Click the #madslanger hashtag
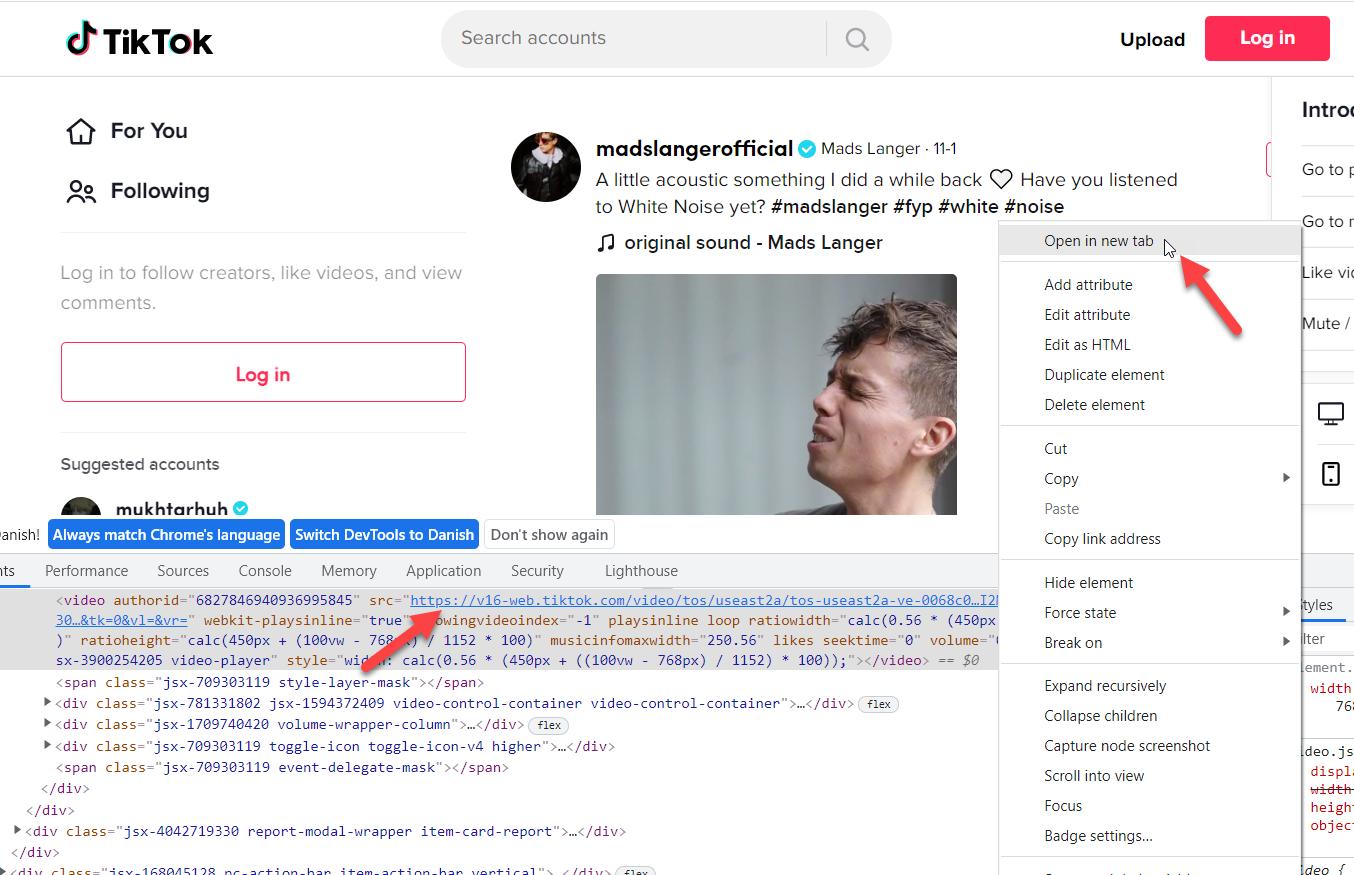Image resolution: width=1354 pixels, height=875 pixels. [829, 207]
